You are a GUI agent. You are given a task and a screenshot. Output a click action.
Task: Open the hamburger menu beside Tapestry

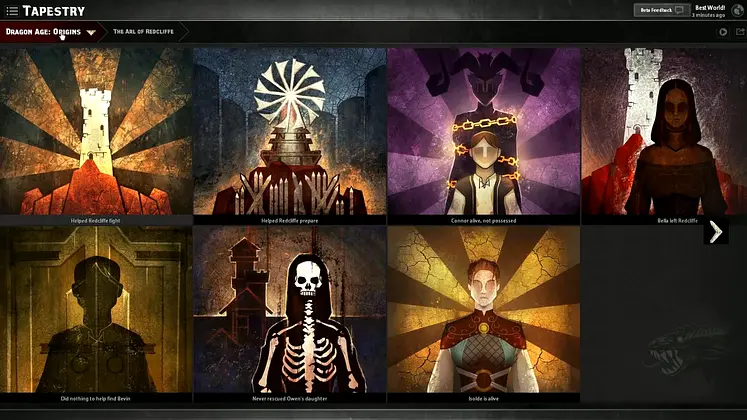click(12, 10)
